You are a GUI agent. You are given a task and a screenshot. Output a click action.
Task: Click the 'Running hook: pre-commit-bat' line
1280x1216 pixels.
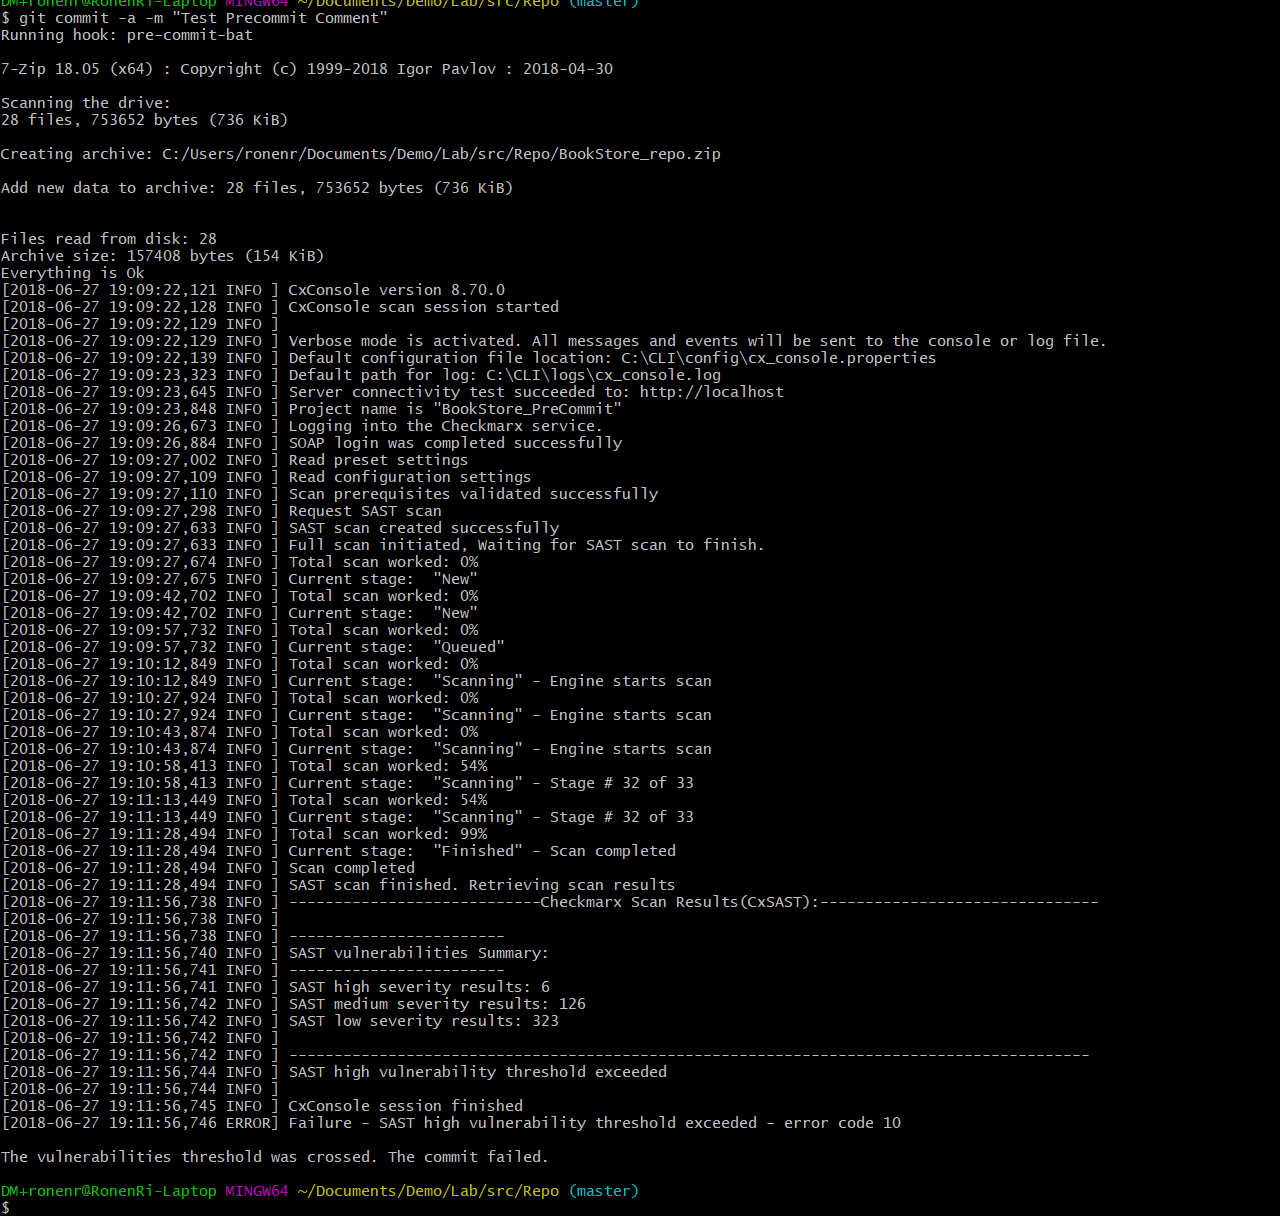[127, 35]
